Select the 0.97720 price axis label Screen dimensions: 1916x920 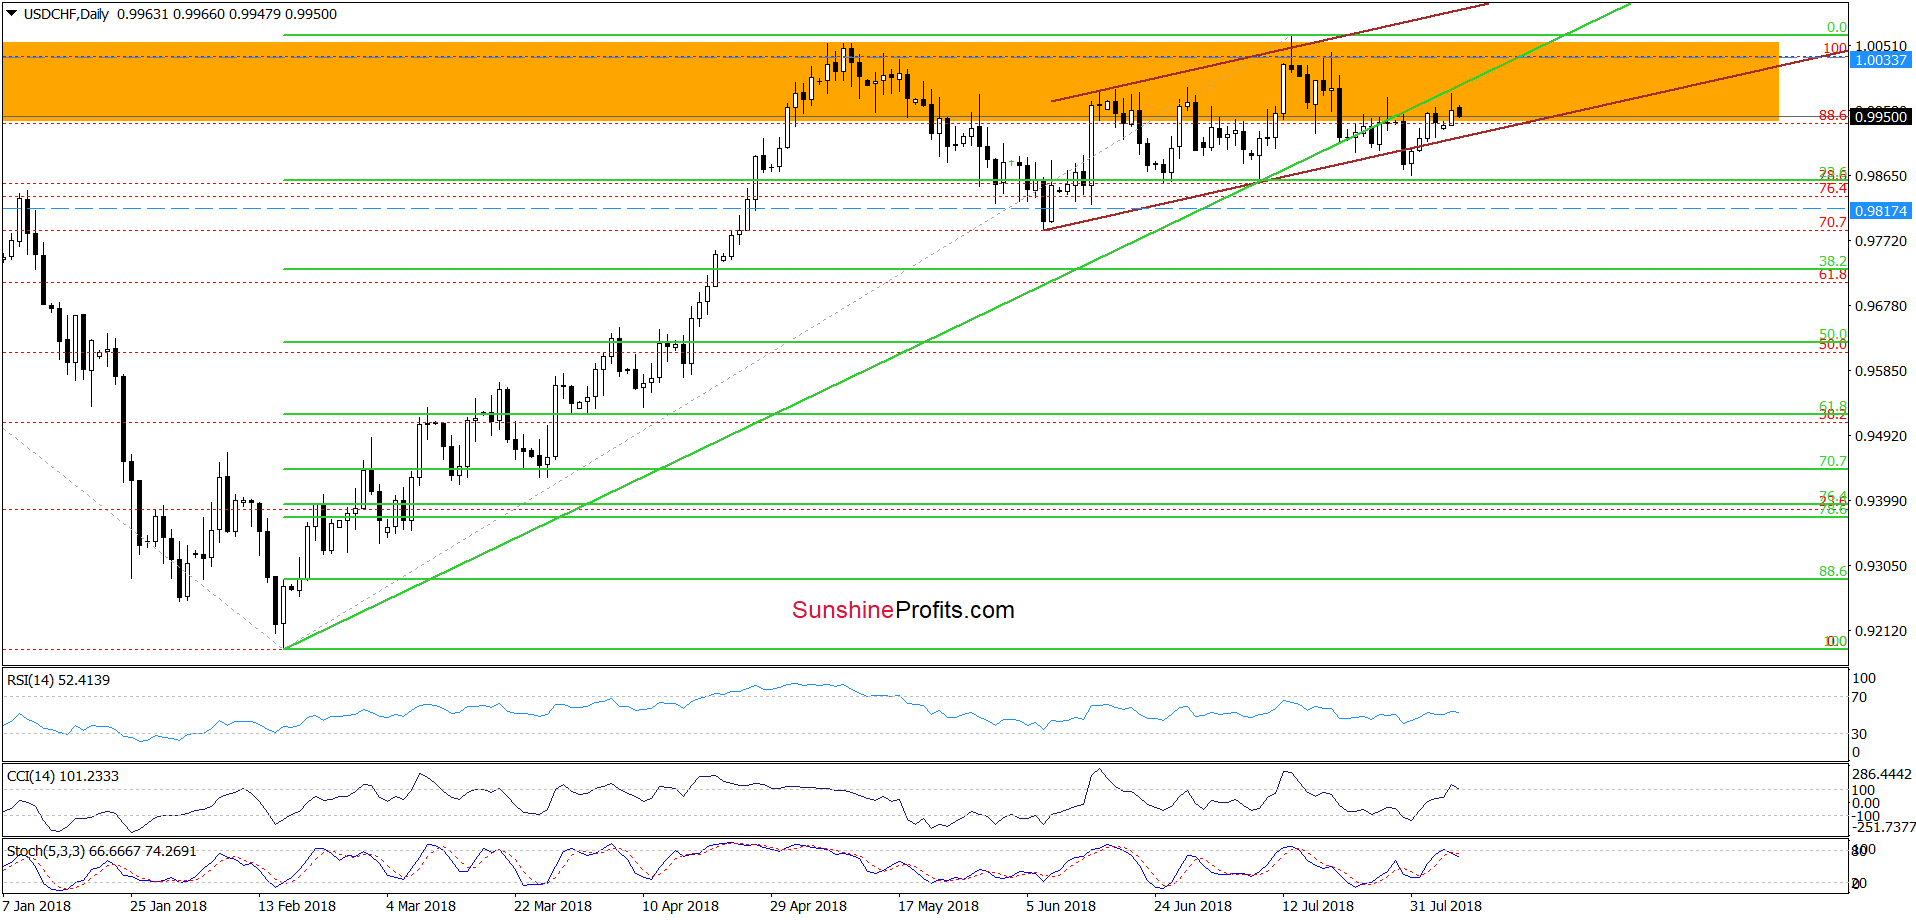(1881, 241)
